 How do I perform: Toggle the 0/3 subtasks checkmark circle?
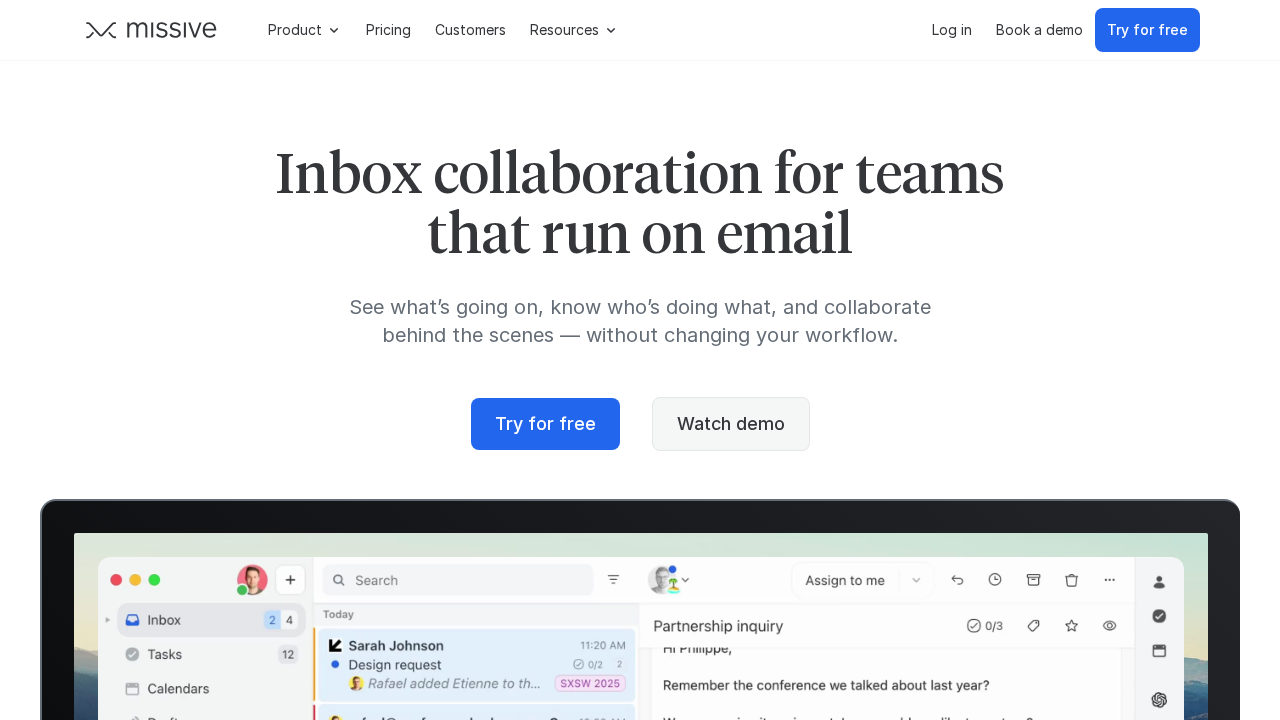pos(974,626)
